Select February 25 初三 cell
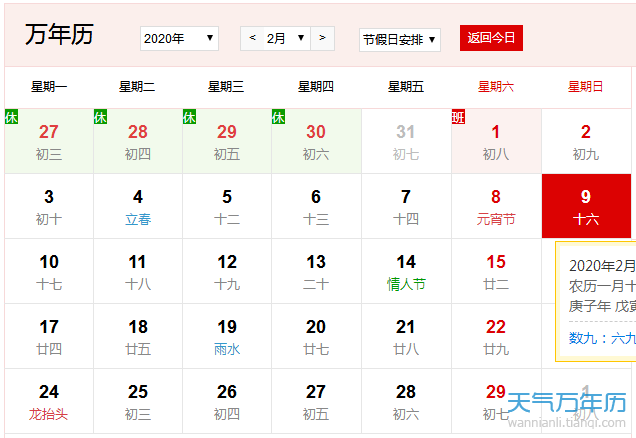636x438 pixels. tap(138, 401)
